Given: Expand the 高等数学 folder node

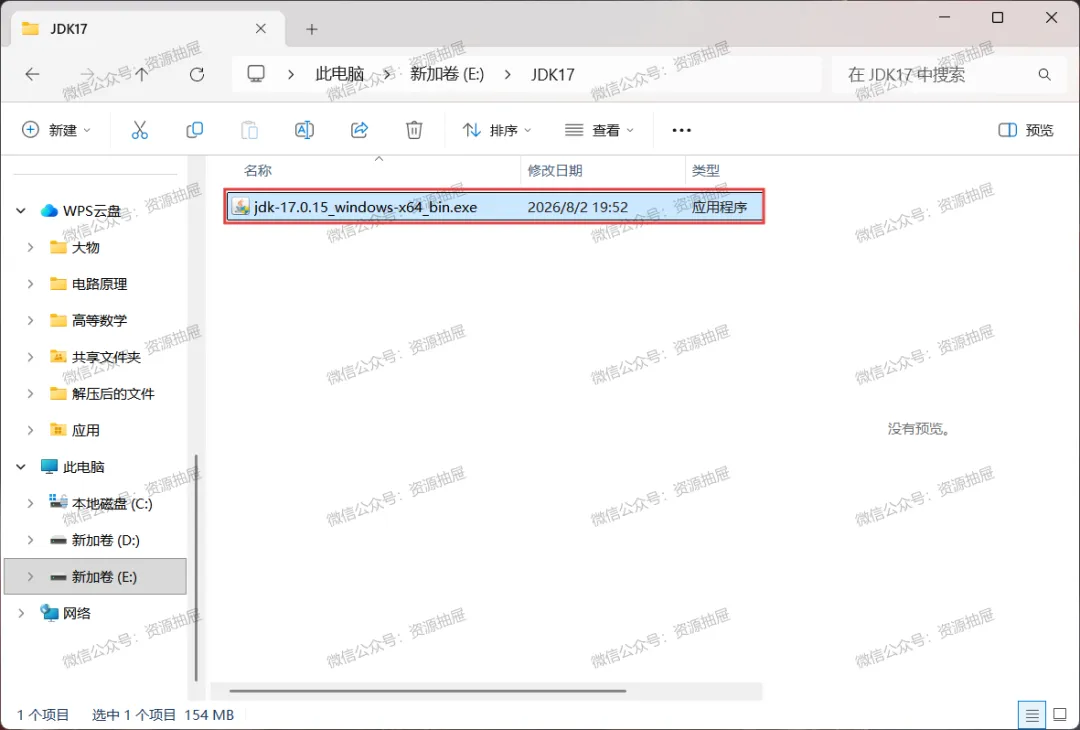Looking at the screenshot, I should click(30, 320).
